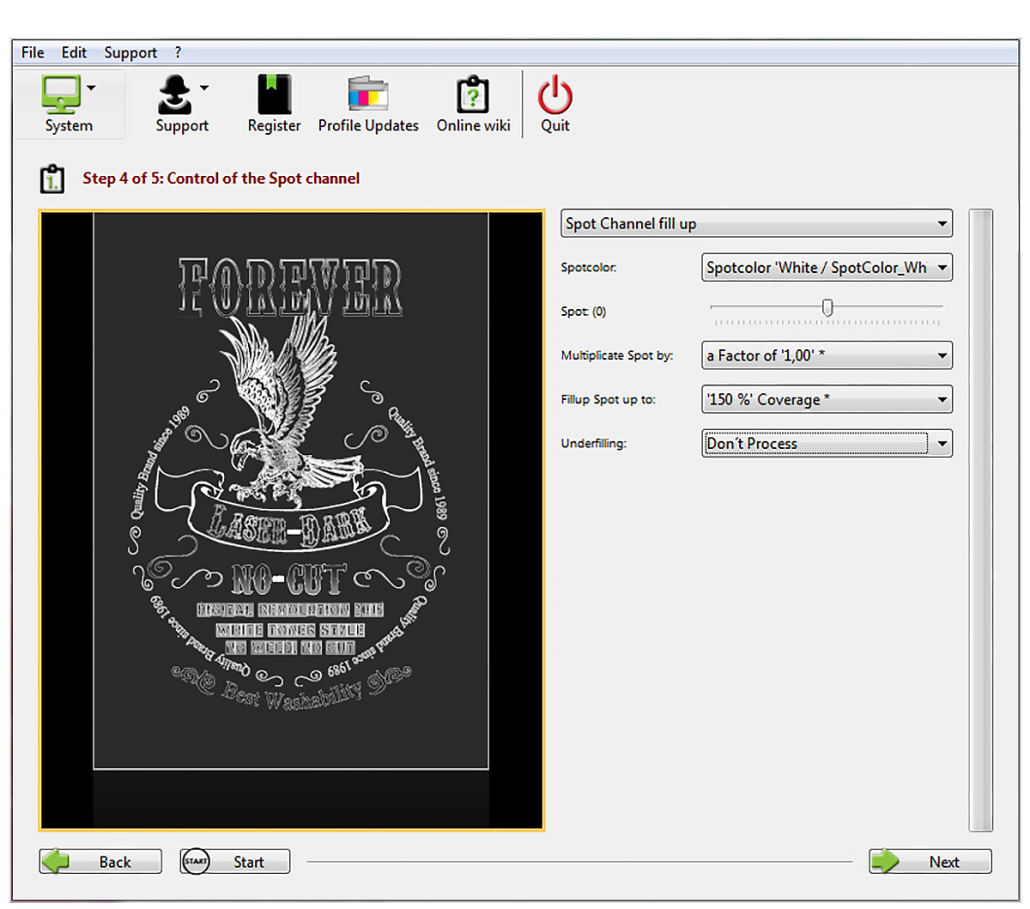
Task: Open the Spot Channel fill up dropdown
Action: tap(756, 224)
